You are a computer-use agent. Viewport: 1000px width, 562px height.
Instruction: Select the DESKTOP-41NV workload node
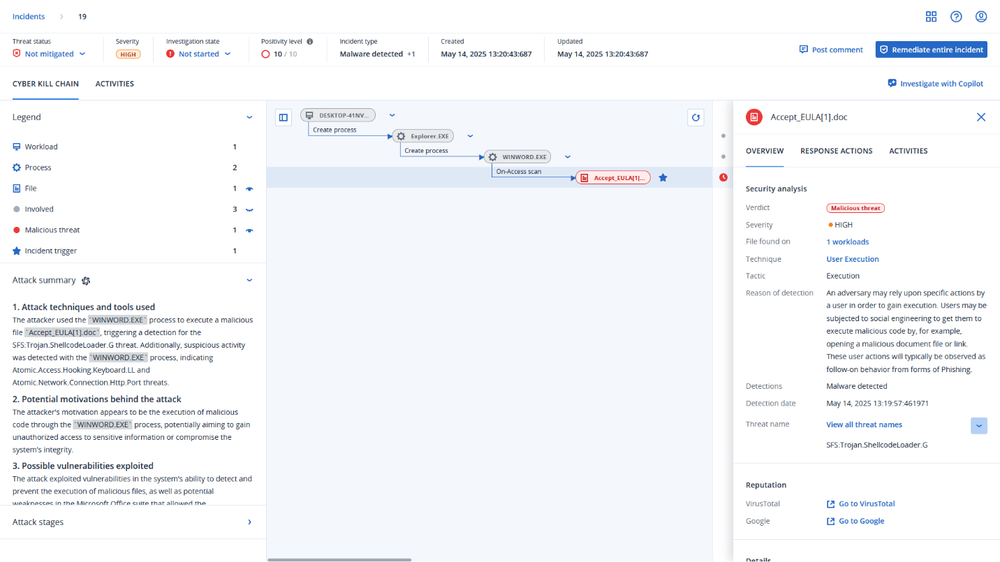(338, 115)
